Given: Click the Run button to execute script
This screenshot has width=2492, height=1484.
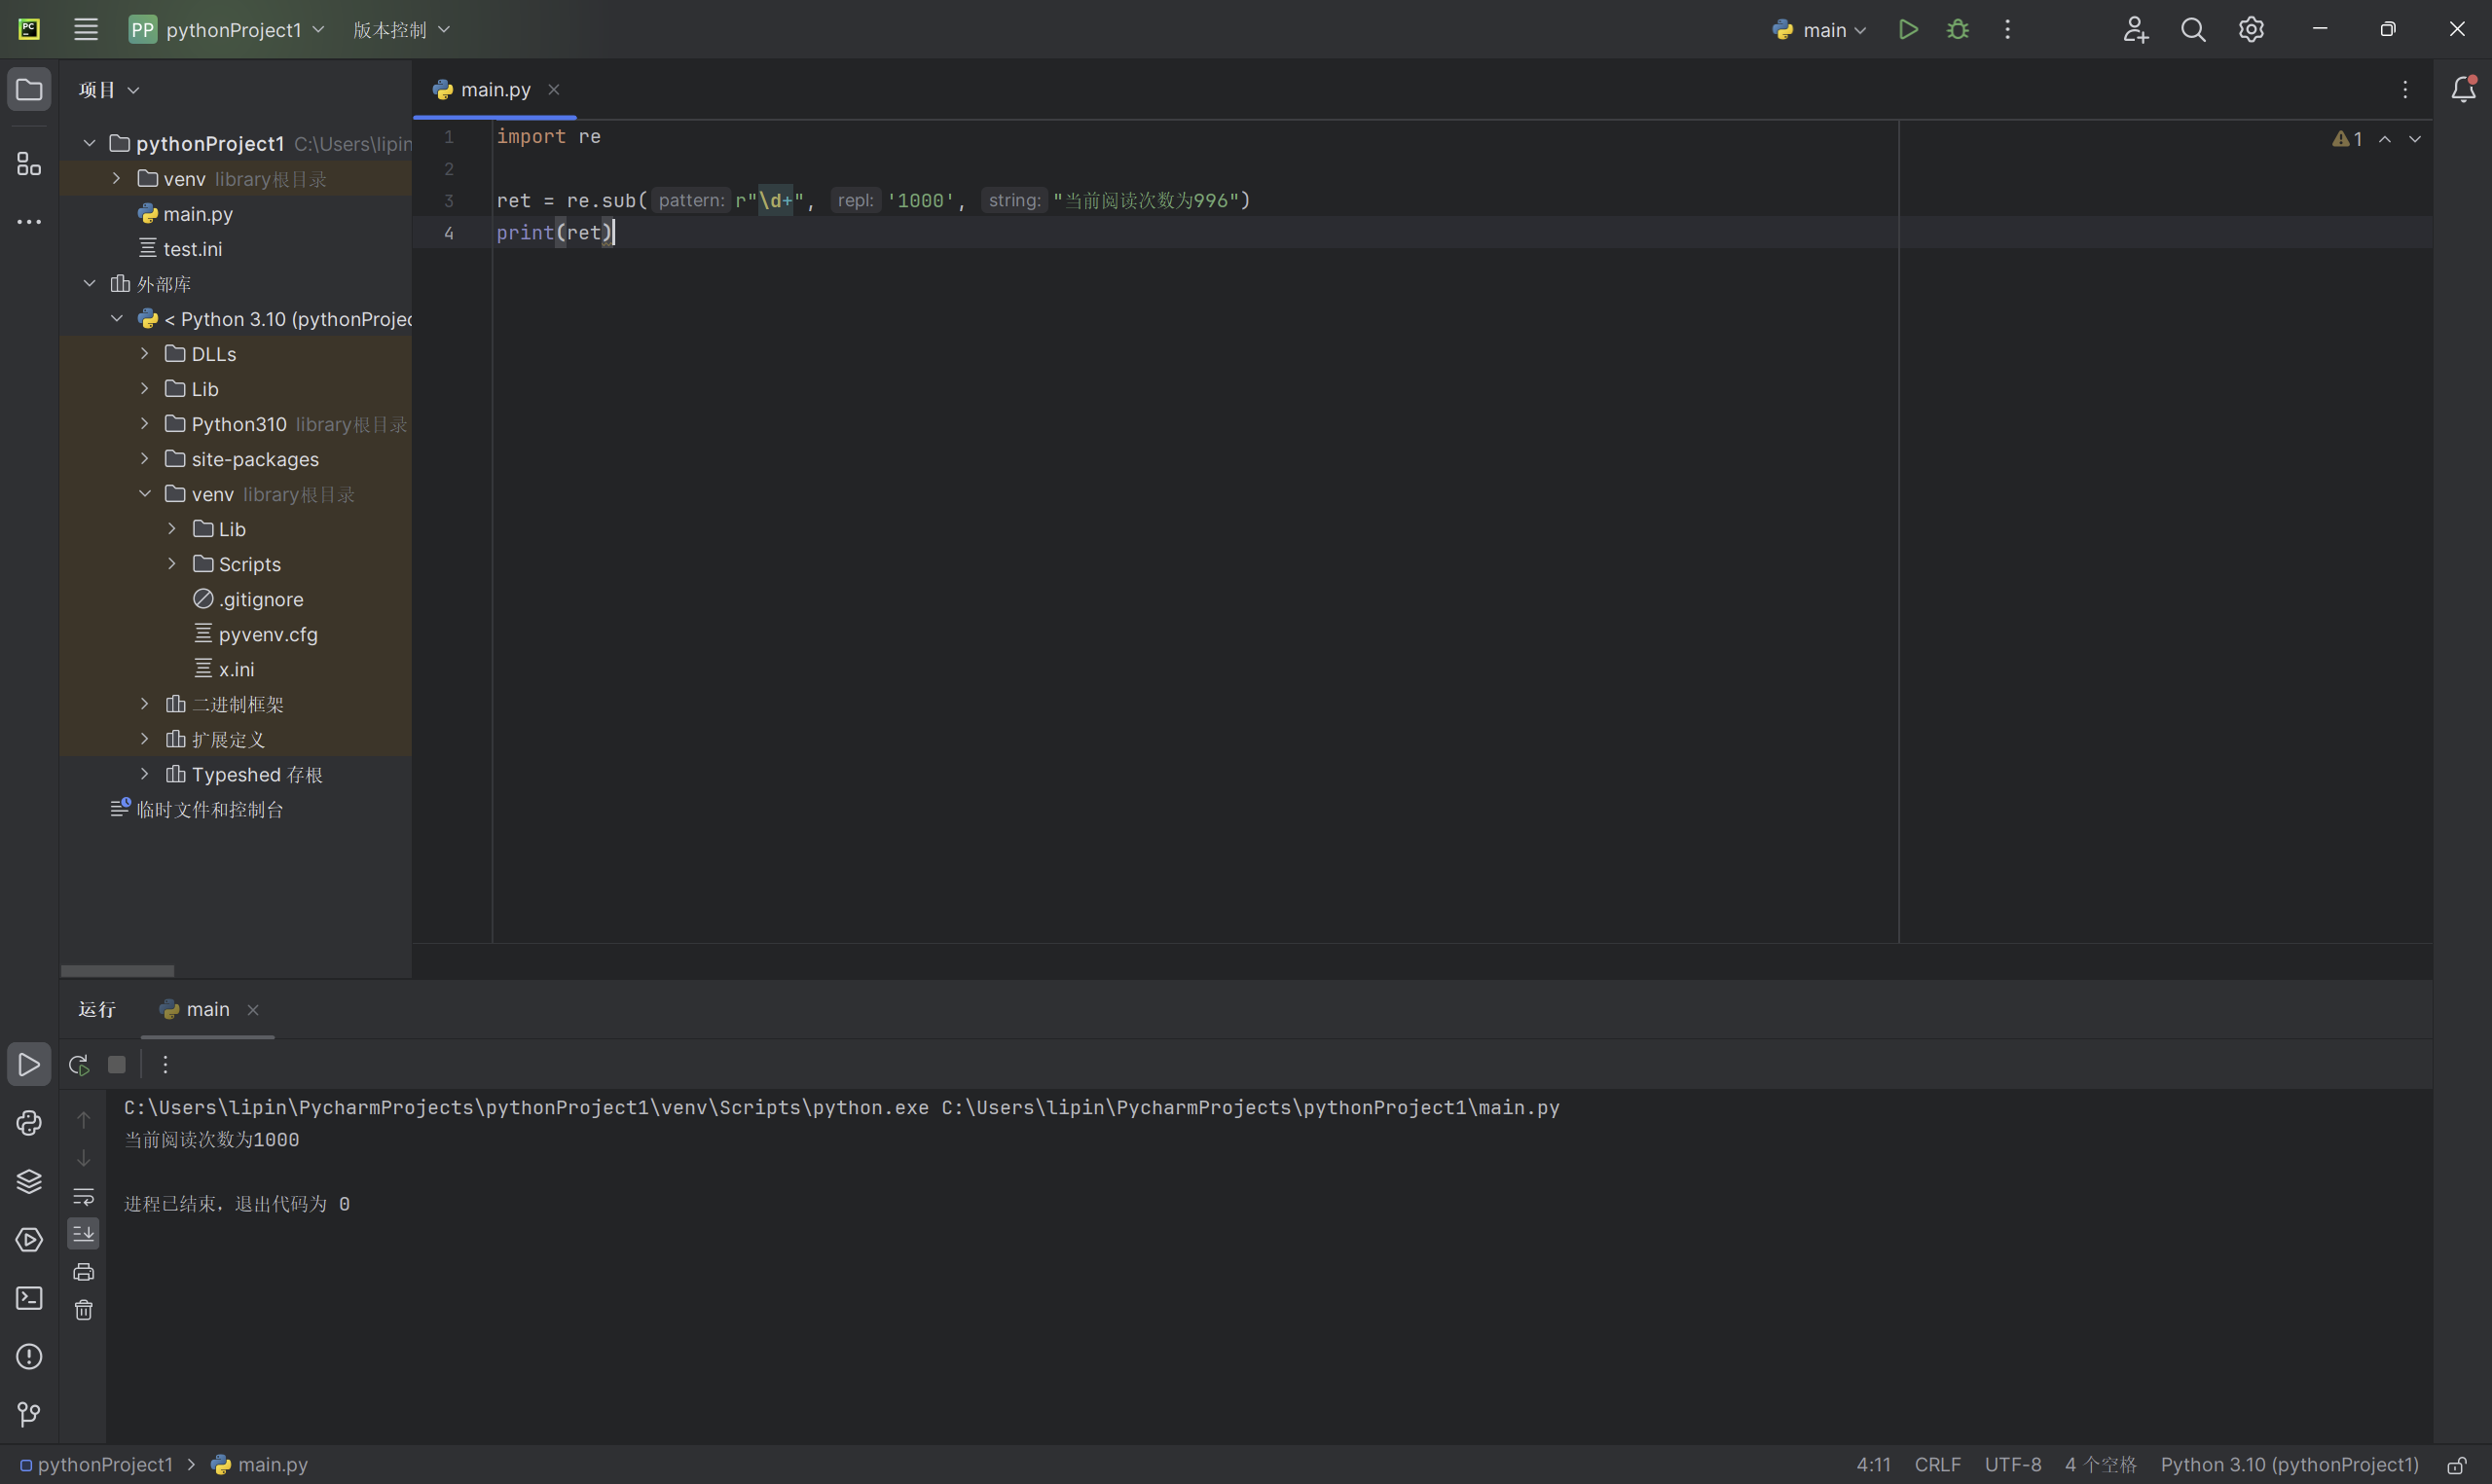Looking at the screenshot, I should (1907, 30).
